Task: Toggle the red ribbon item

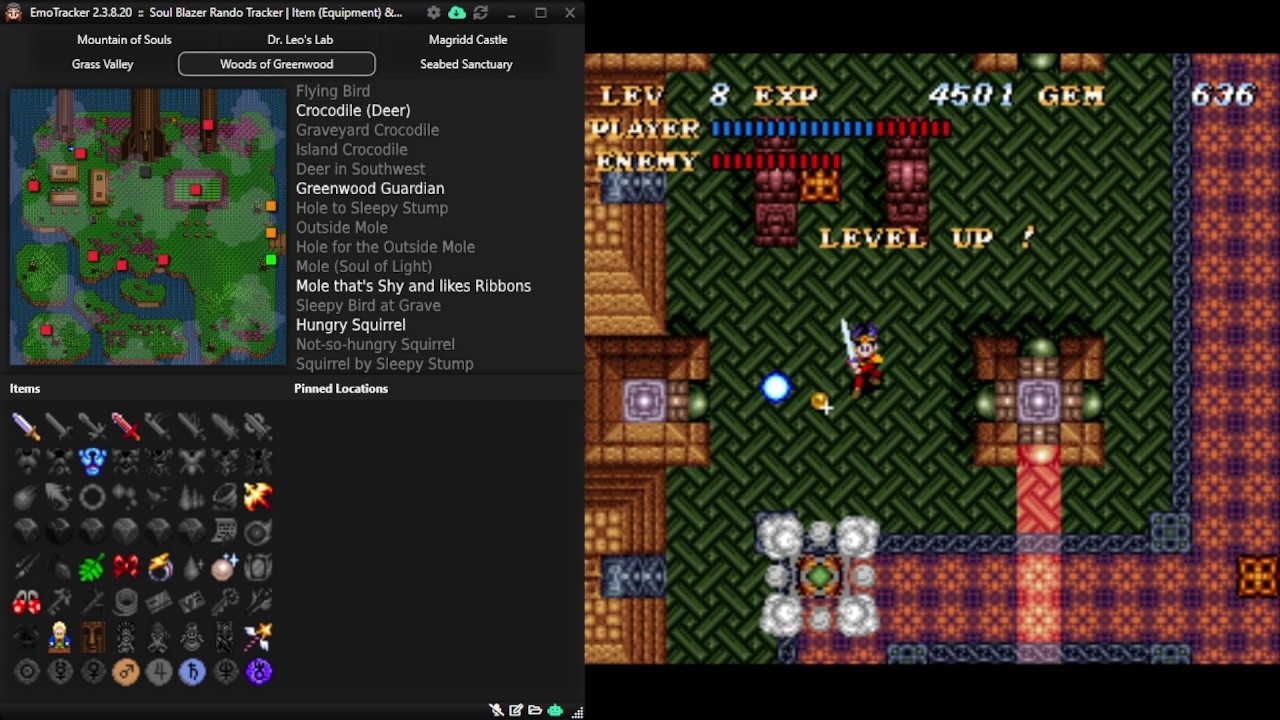Action: tap(125, 567)
